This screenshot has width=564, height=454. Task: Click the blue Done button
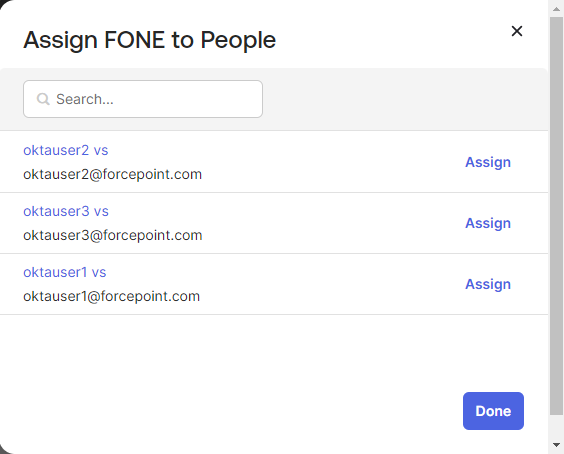493,411
